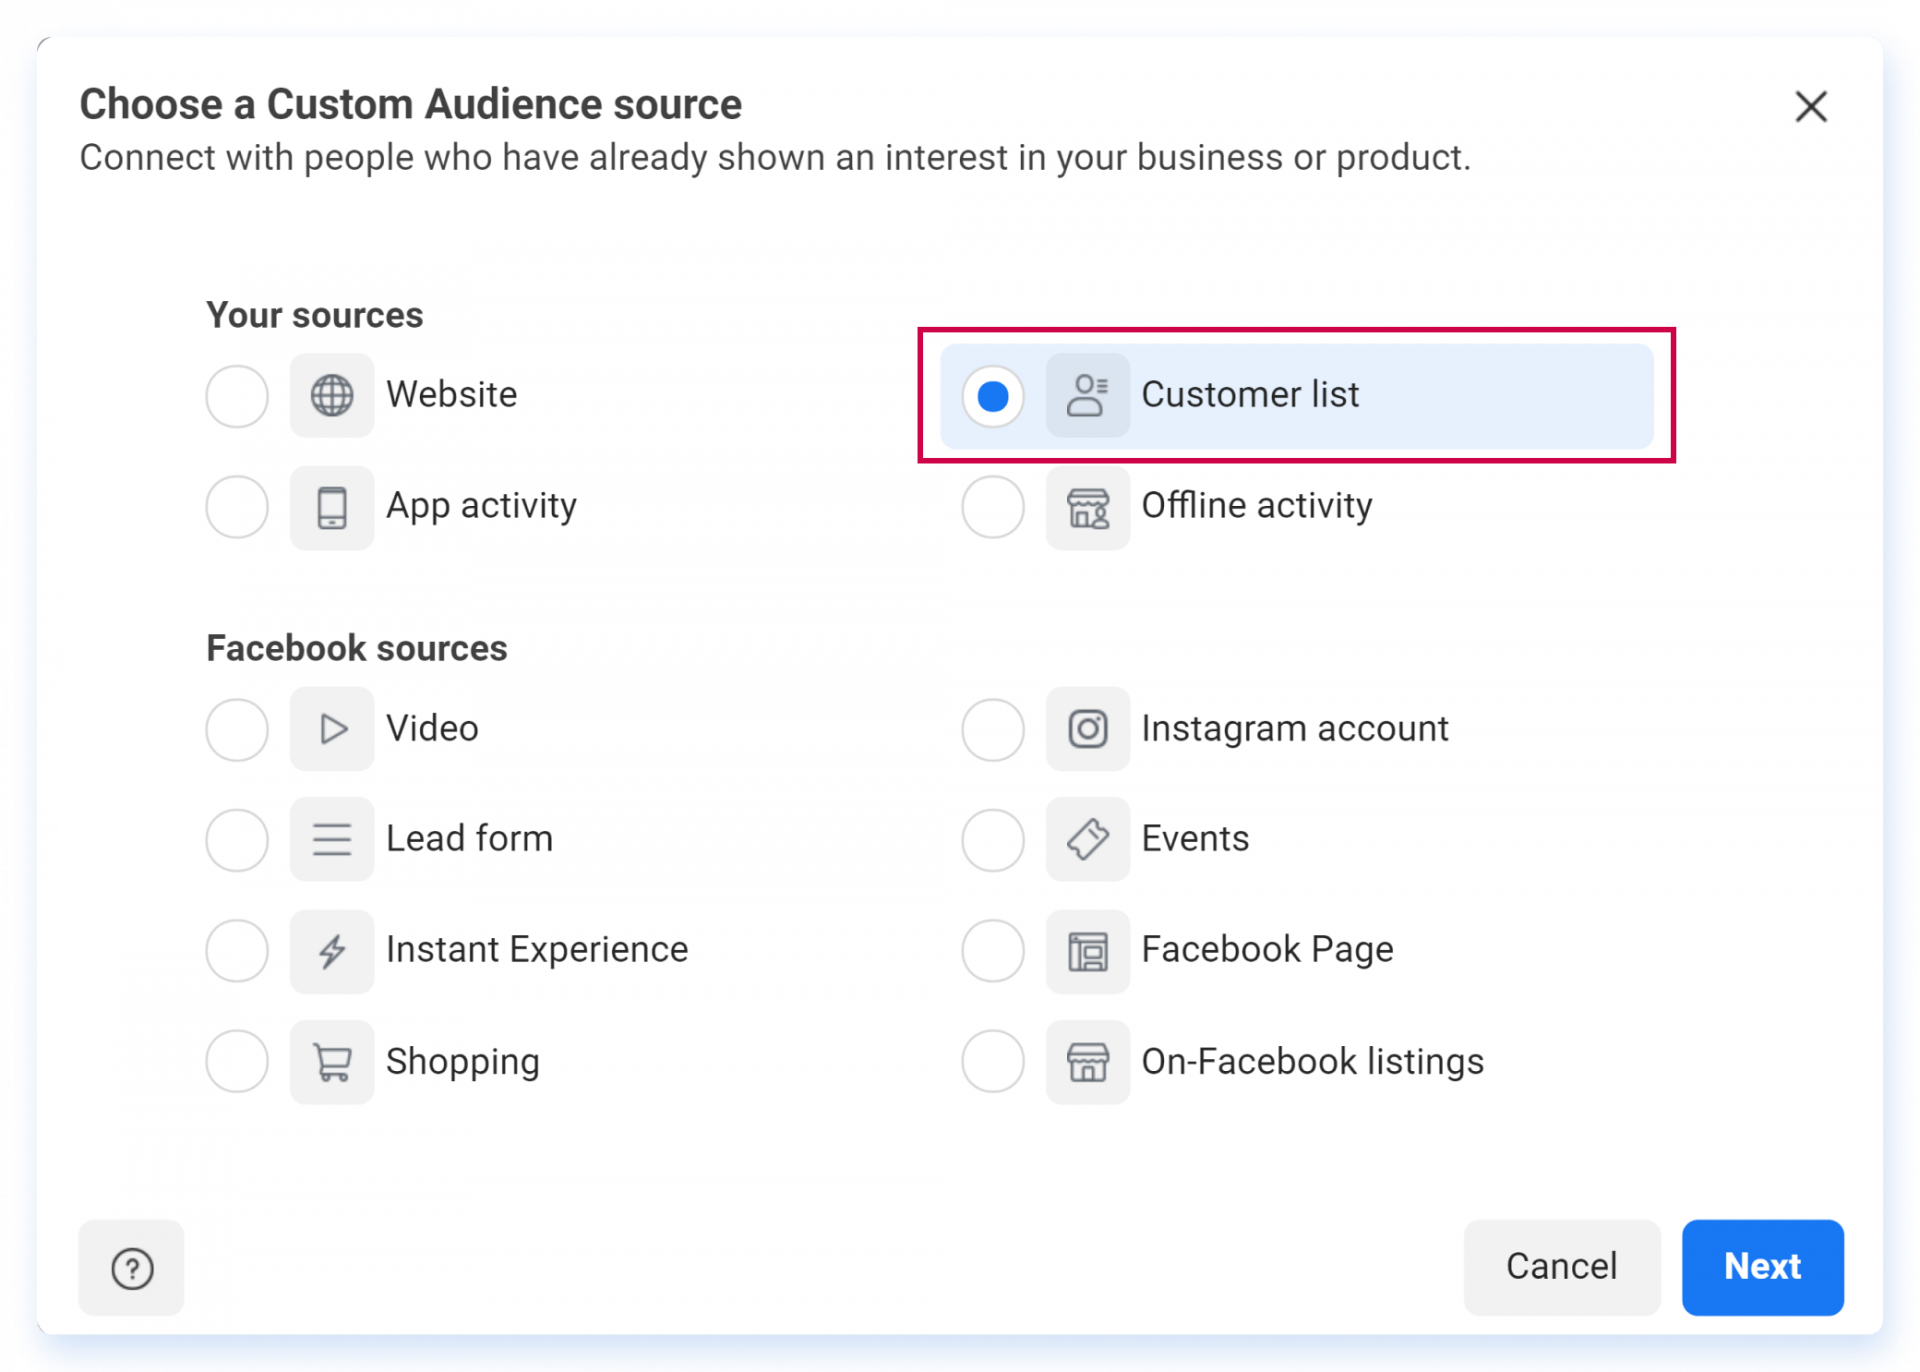This screenshot has height=1372, width=1920.
Task: Select the Customer list radio button
Action: (x=993, y=396)
